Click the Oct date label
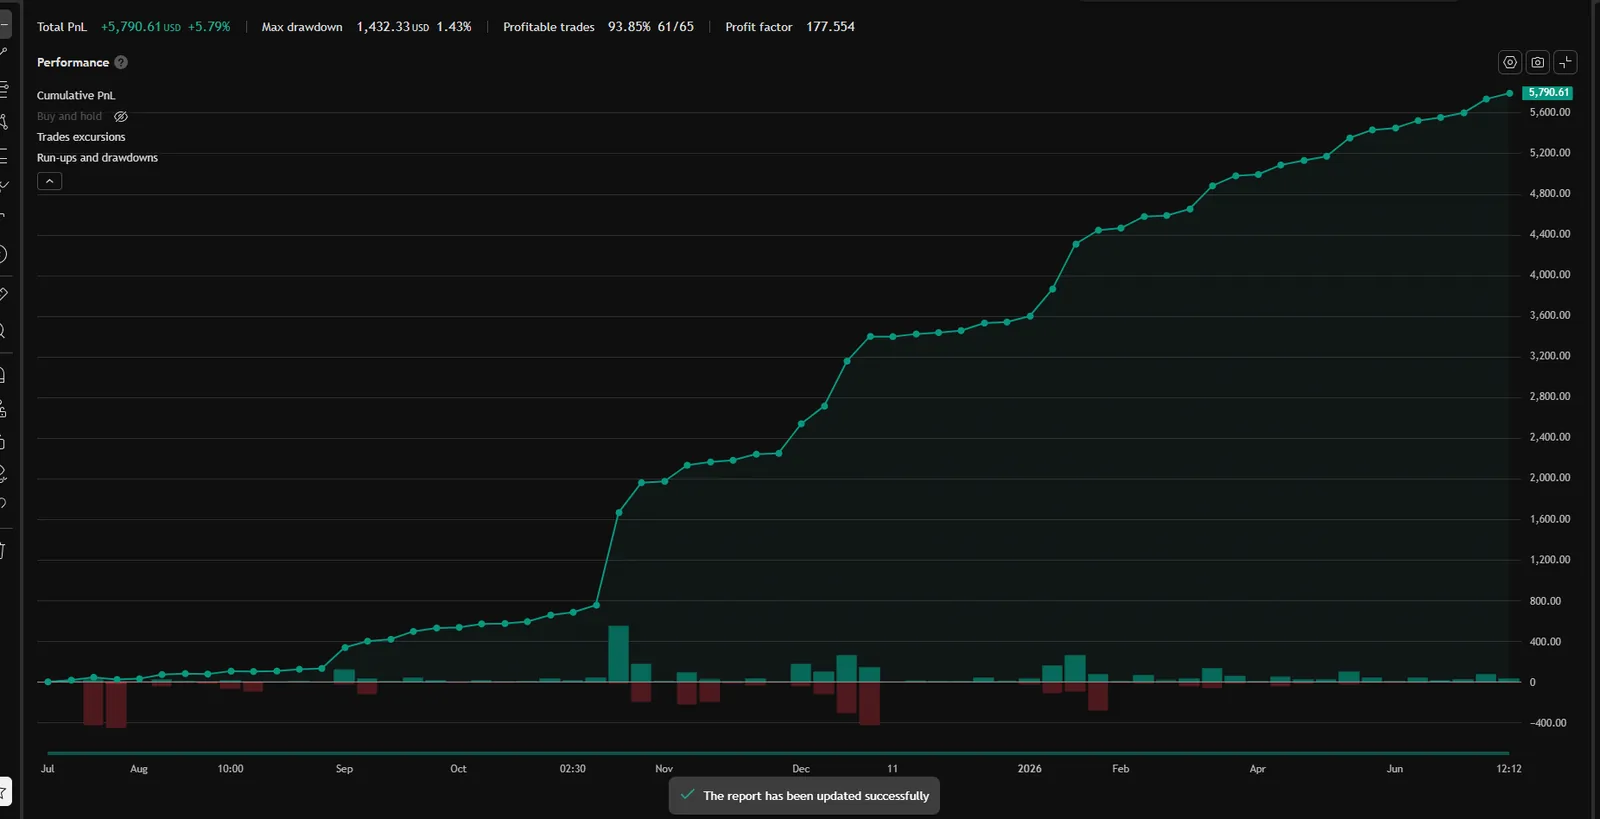The width and height of the screenshot is (1600, 819). pyautogui.click(x=458, y=769)
